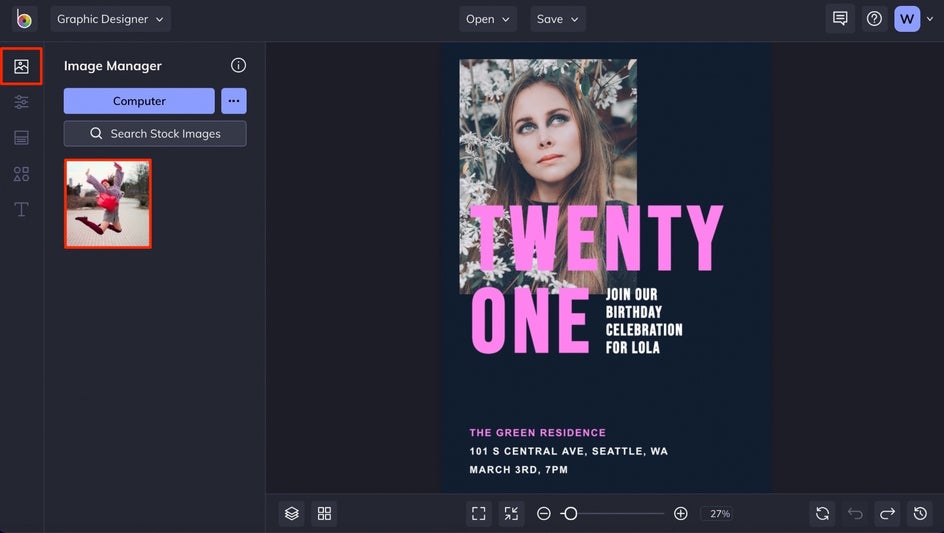
Task: Open the Text tool sidebar icon
Action: 21,210
